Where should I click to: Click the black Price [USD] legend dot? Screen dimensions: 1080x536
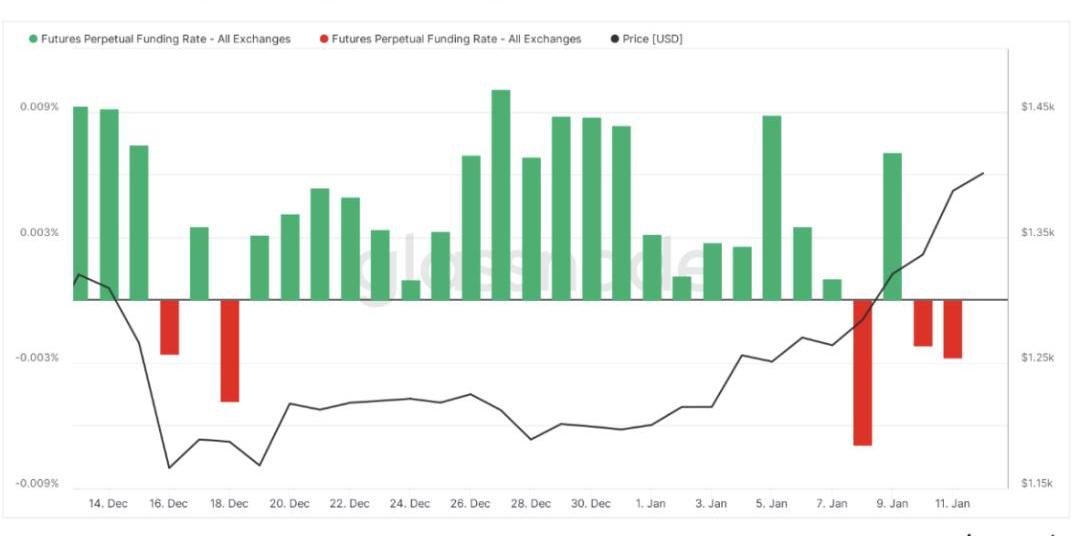613,39
